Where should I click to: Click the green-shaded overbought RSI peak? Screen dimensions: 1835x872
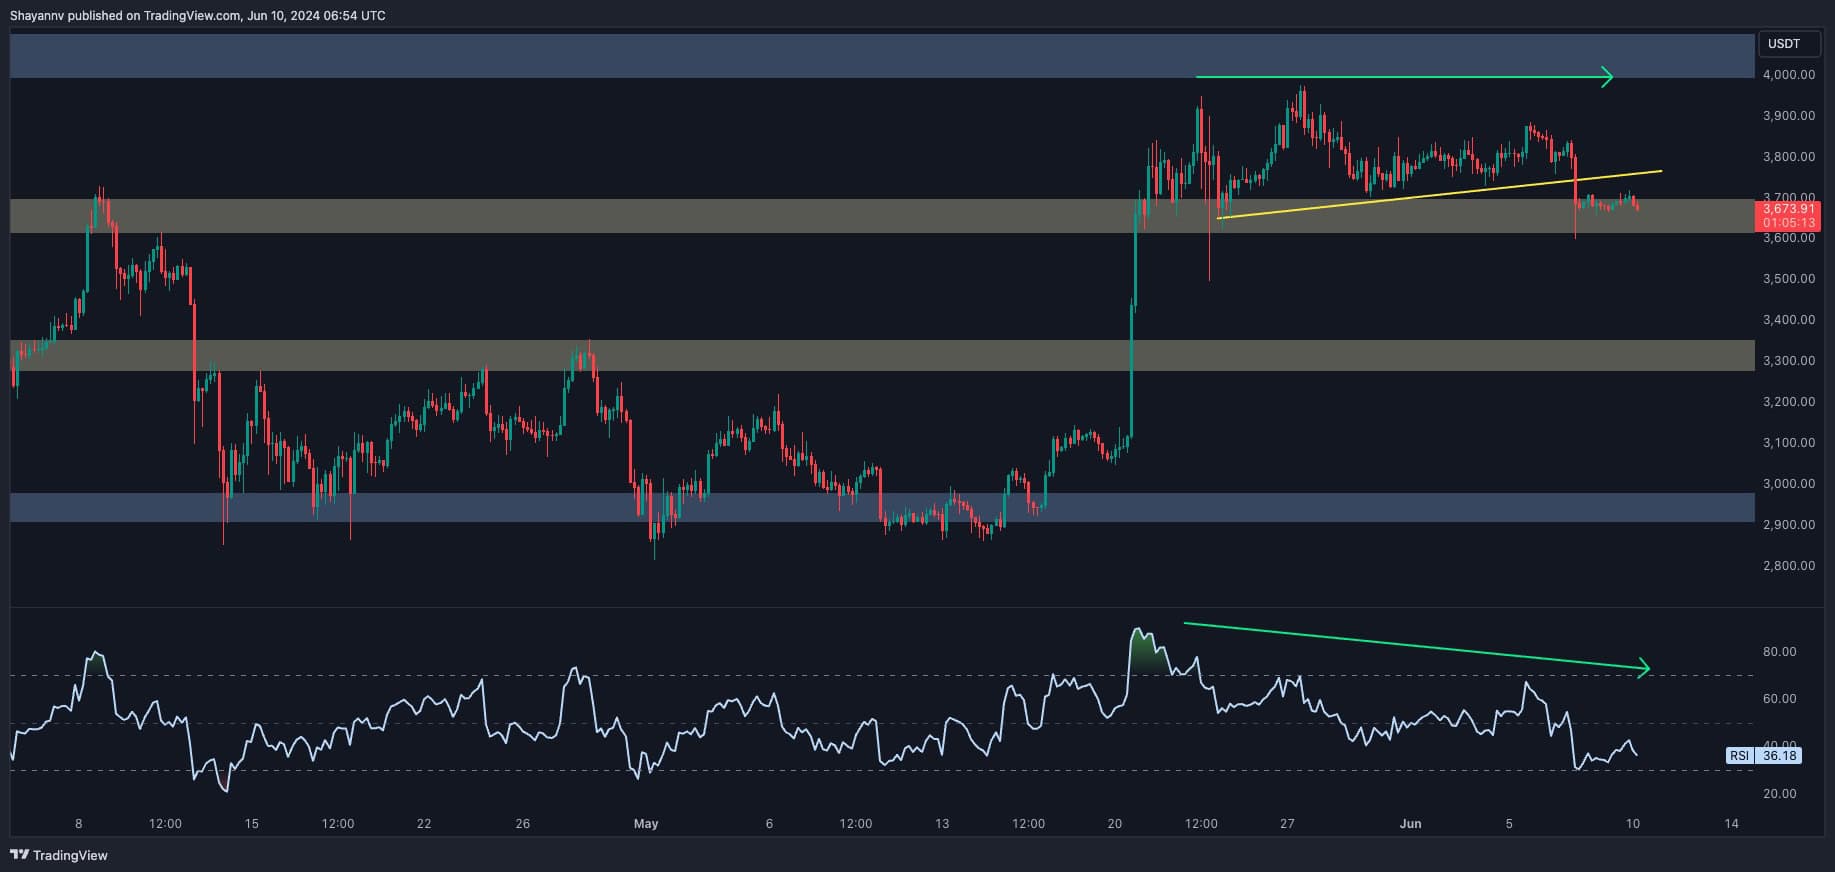point(1143,650)
